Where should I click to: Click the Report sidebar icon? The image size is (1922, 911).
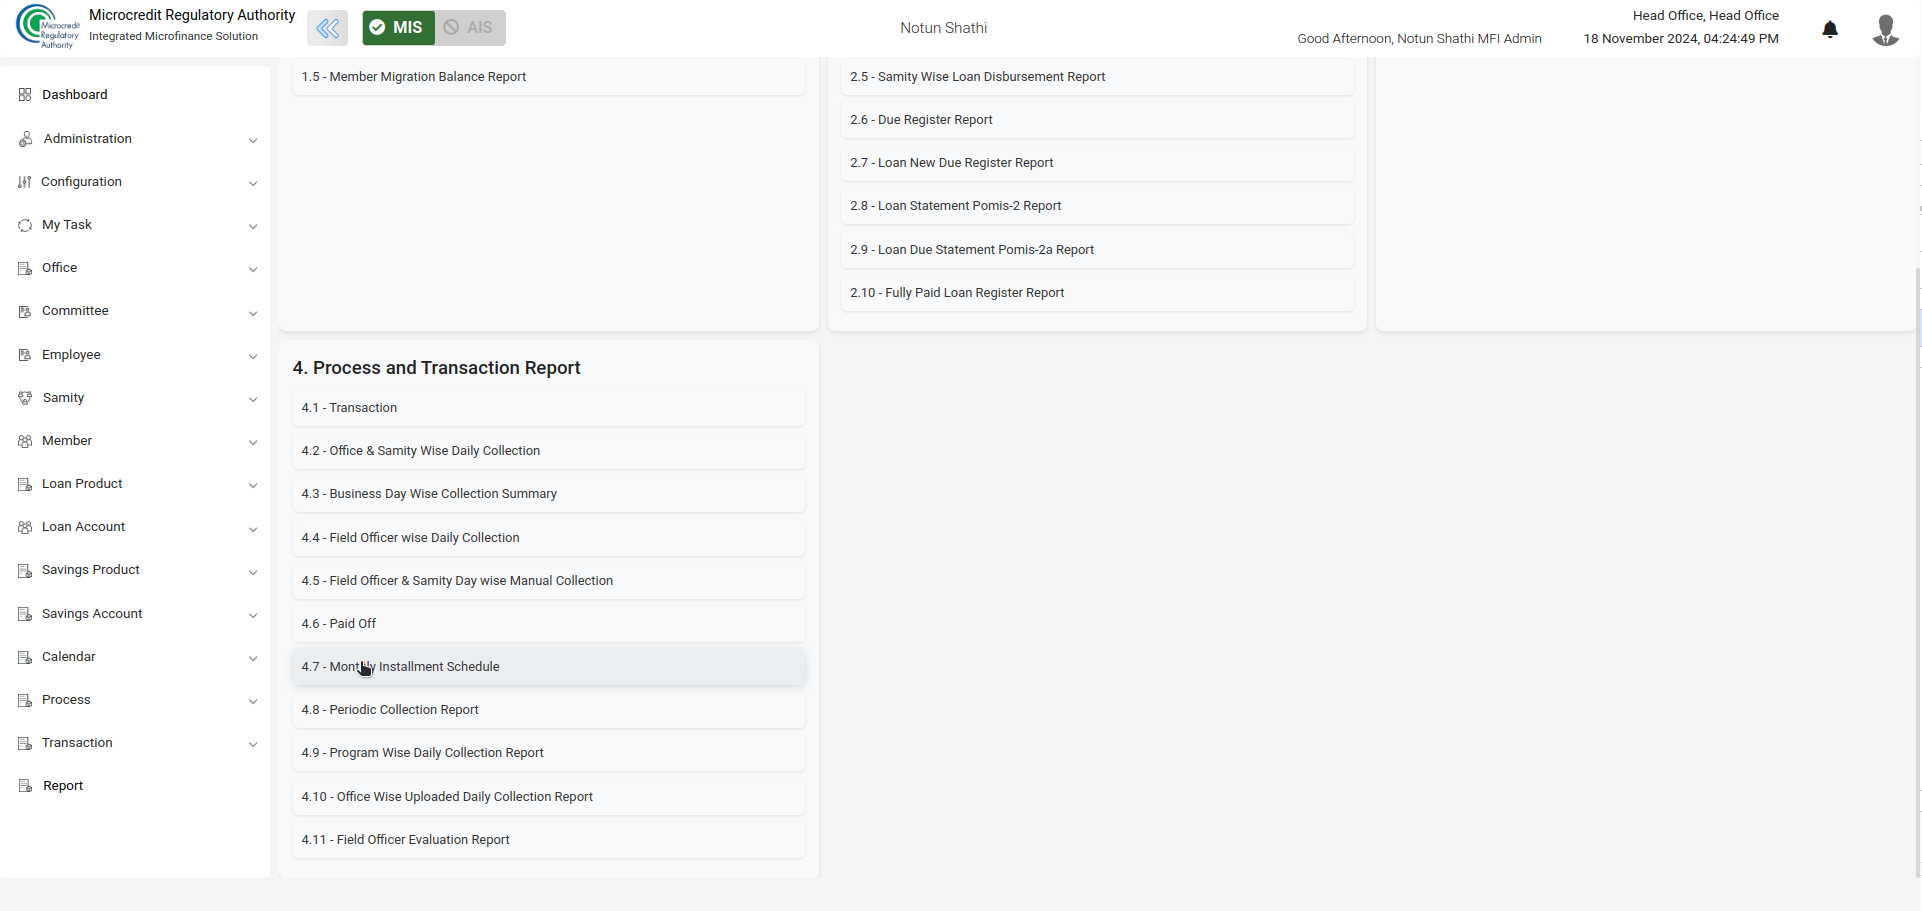(25, 786)
